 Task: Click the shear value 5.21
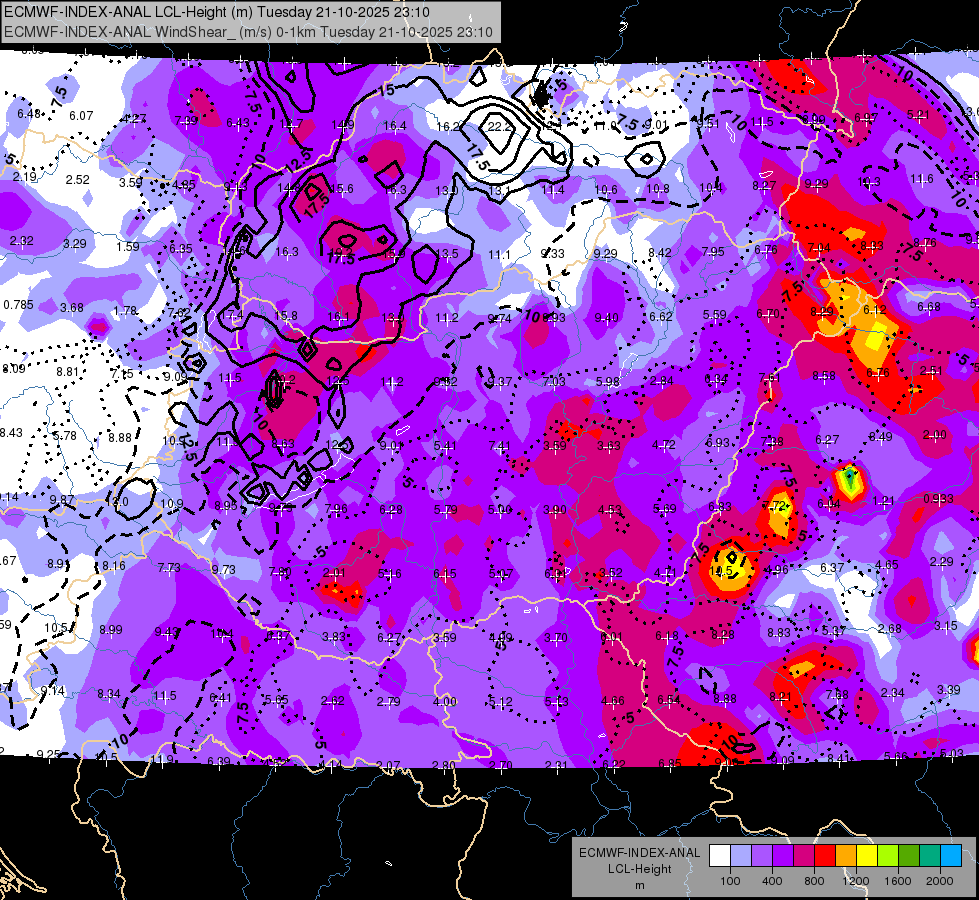(x=918, y=115)
